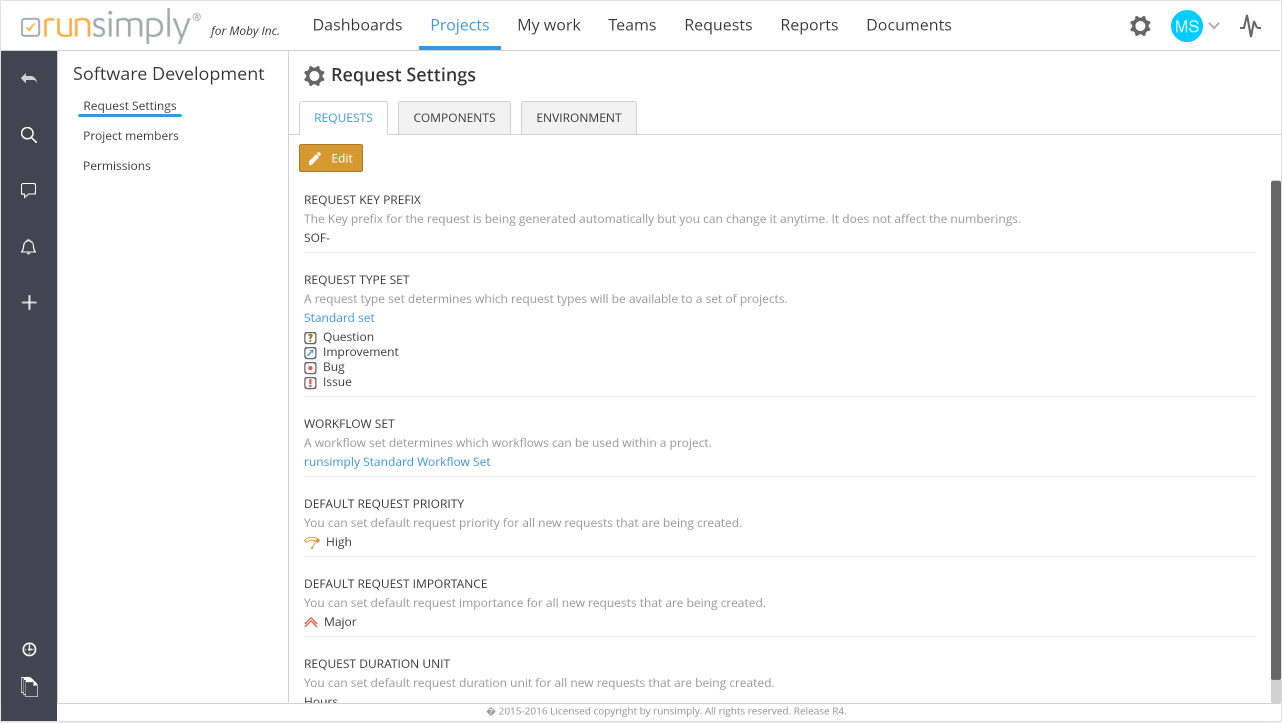The width and height of the screenshot is (1282, 723).
Task: Open the chat messages sidebar icon
Action: (29, 191)
